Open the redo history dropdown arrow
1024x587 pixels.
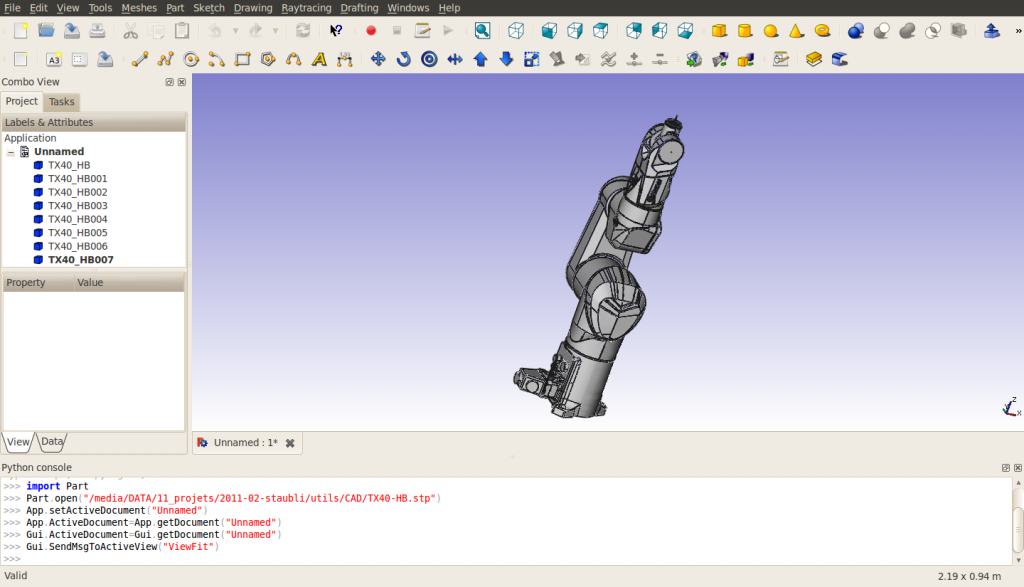point(276,31)
